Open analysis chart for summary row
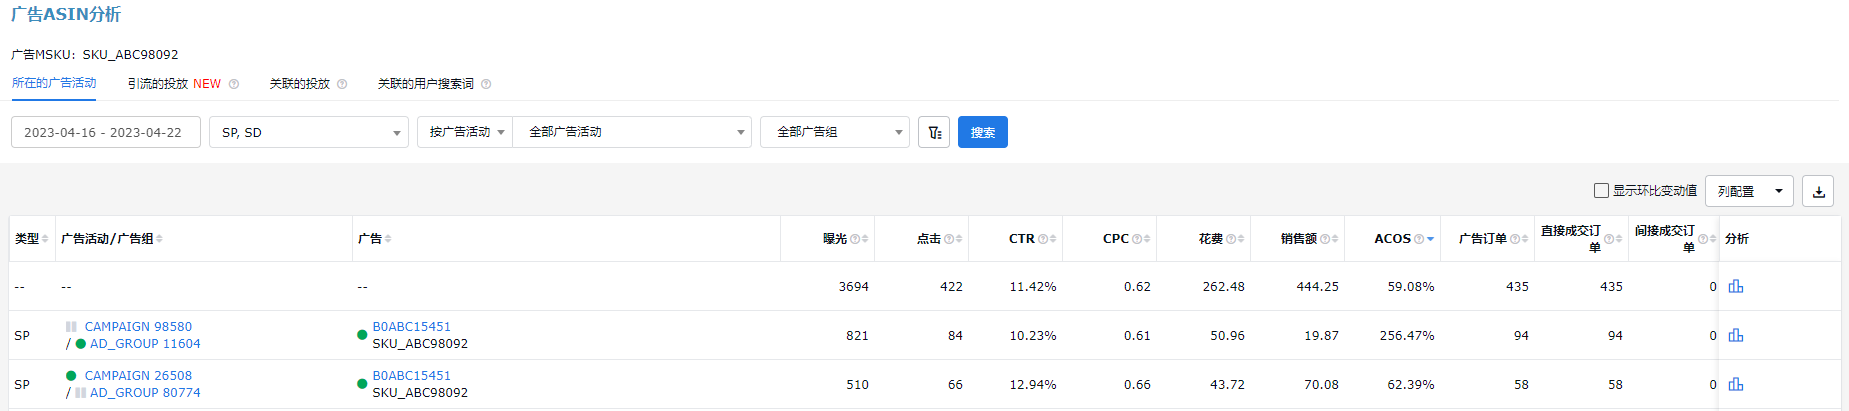 [x=1736, y=286]
